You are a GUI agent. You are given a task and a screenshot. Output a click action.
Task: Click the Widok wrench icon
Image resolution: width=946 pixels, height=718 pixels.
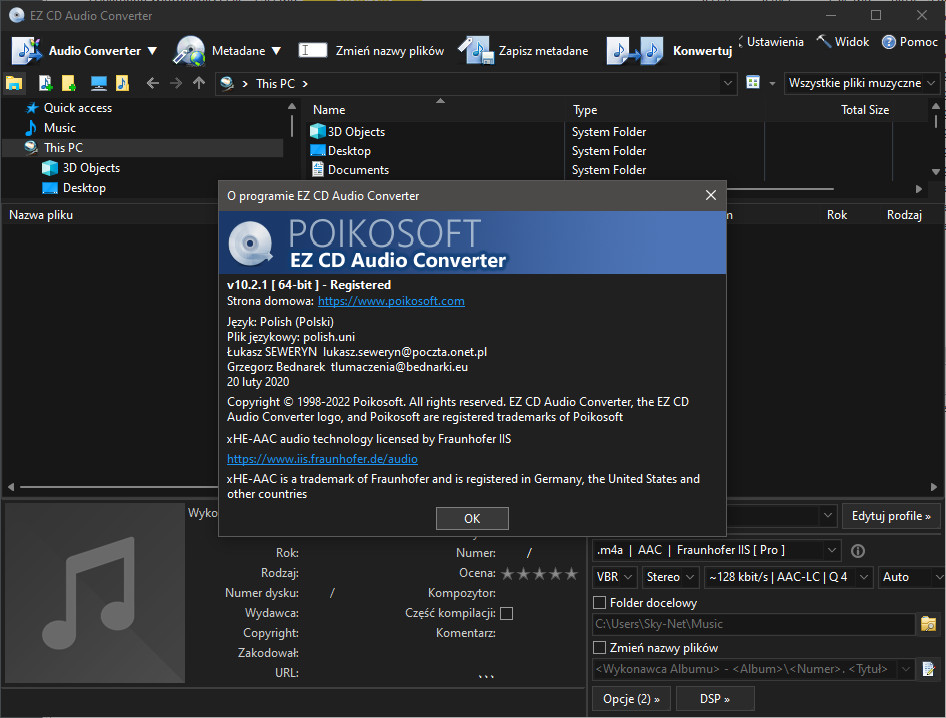[824, 42]
